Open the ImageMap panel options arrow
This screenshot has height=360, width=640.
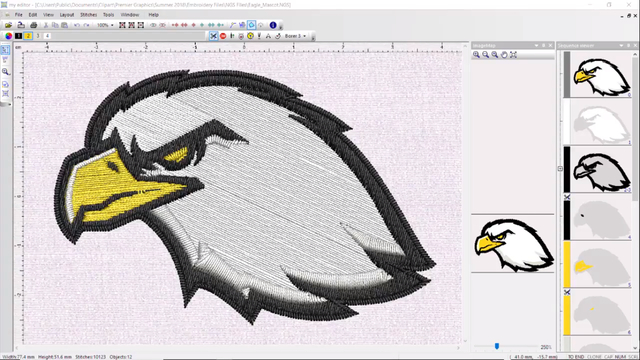[x=536, y=45]
